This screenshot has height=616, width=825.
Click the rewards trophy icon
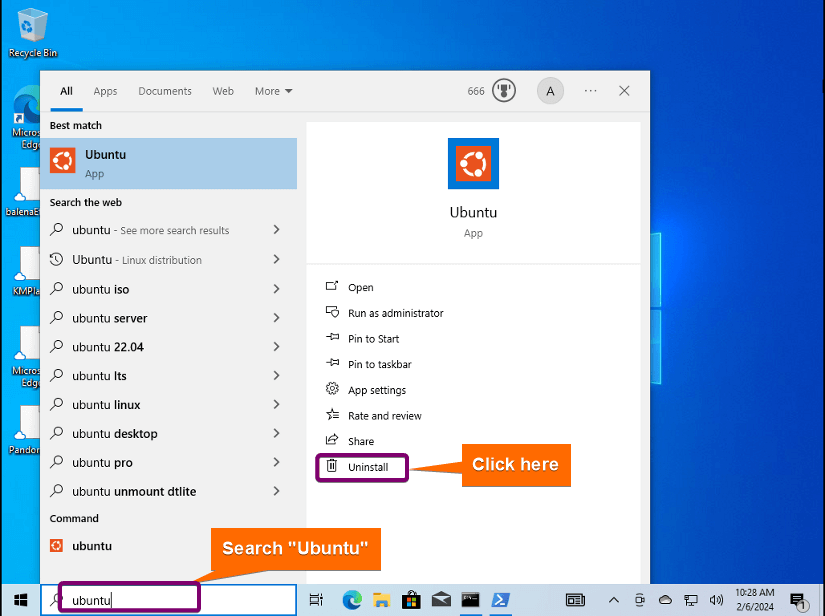pos(504,90)
